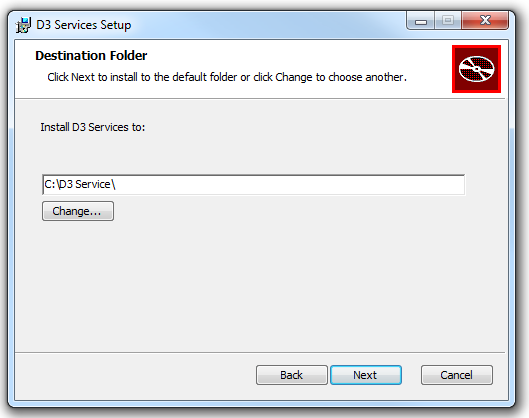Click the divider line below the header banner

coord(260,99)
